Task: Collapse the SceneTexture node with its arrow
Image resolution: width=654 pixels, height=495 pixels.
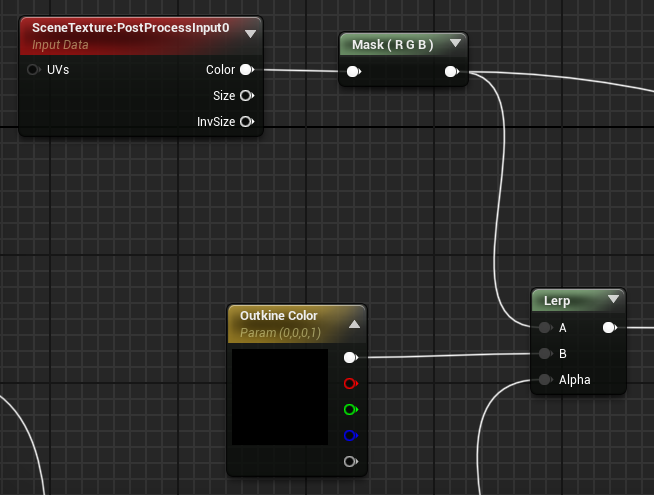Action: point(250,33)
